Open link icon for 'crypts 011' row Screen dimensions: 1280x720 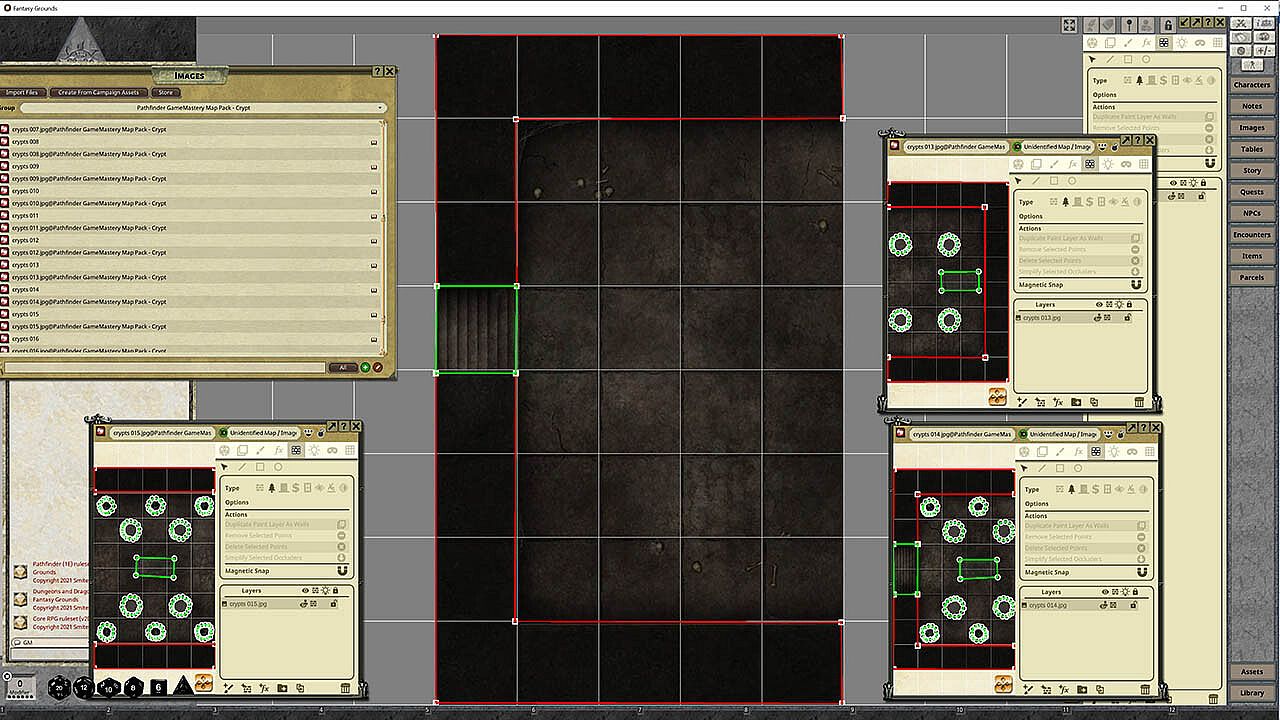(374, 216)
